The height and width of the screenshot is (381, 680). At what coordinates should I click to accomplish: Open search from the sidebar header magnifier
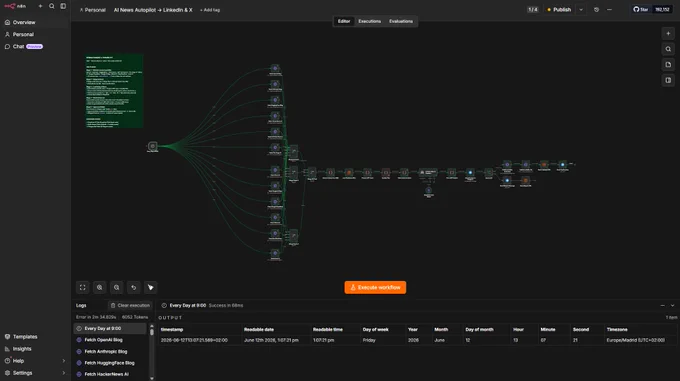click(x=52, y=6)
